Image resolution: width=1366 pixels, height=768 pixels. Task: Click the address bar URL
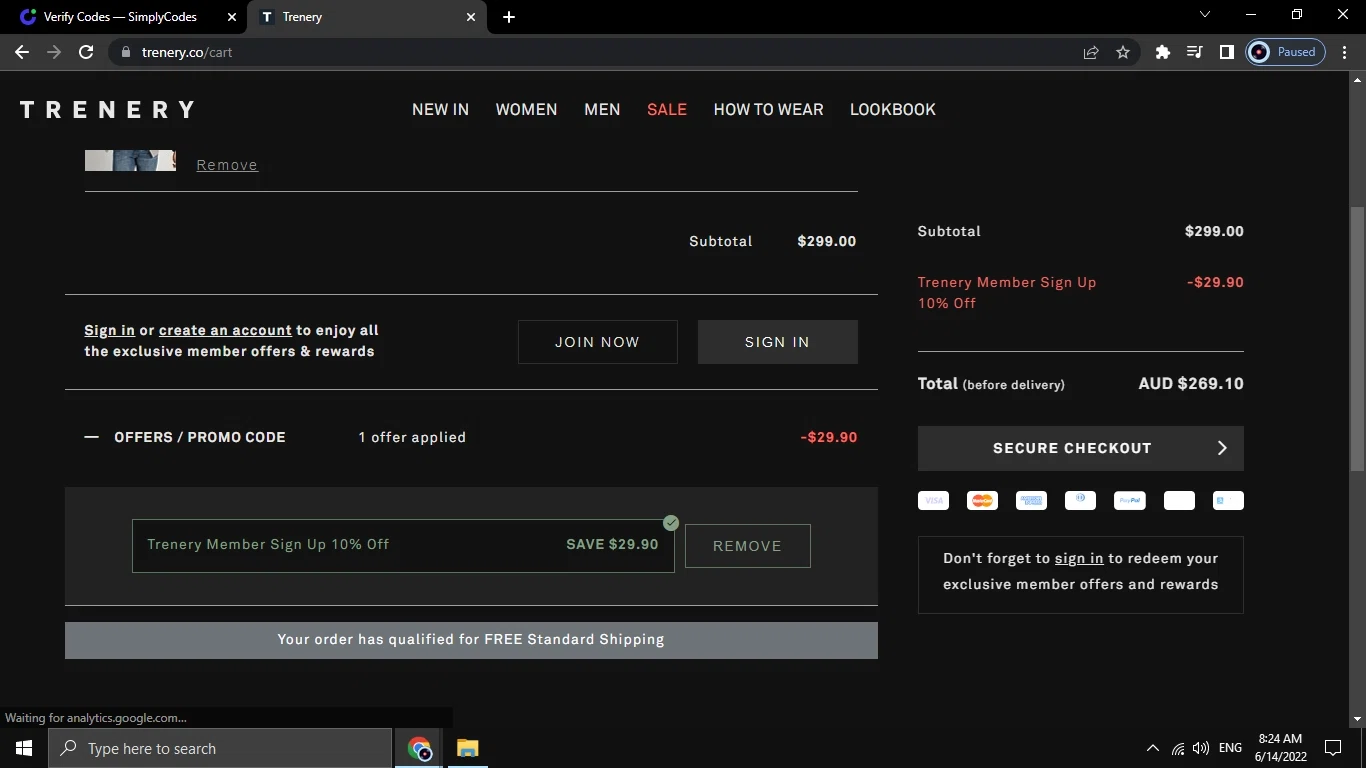[187, 52]
